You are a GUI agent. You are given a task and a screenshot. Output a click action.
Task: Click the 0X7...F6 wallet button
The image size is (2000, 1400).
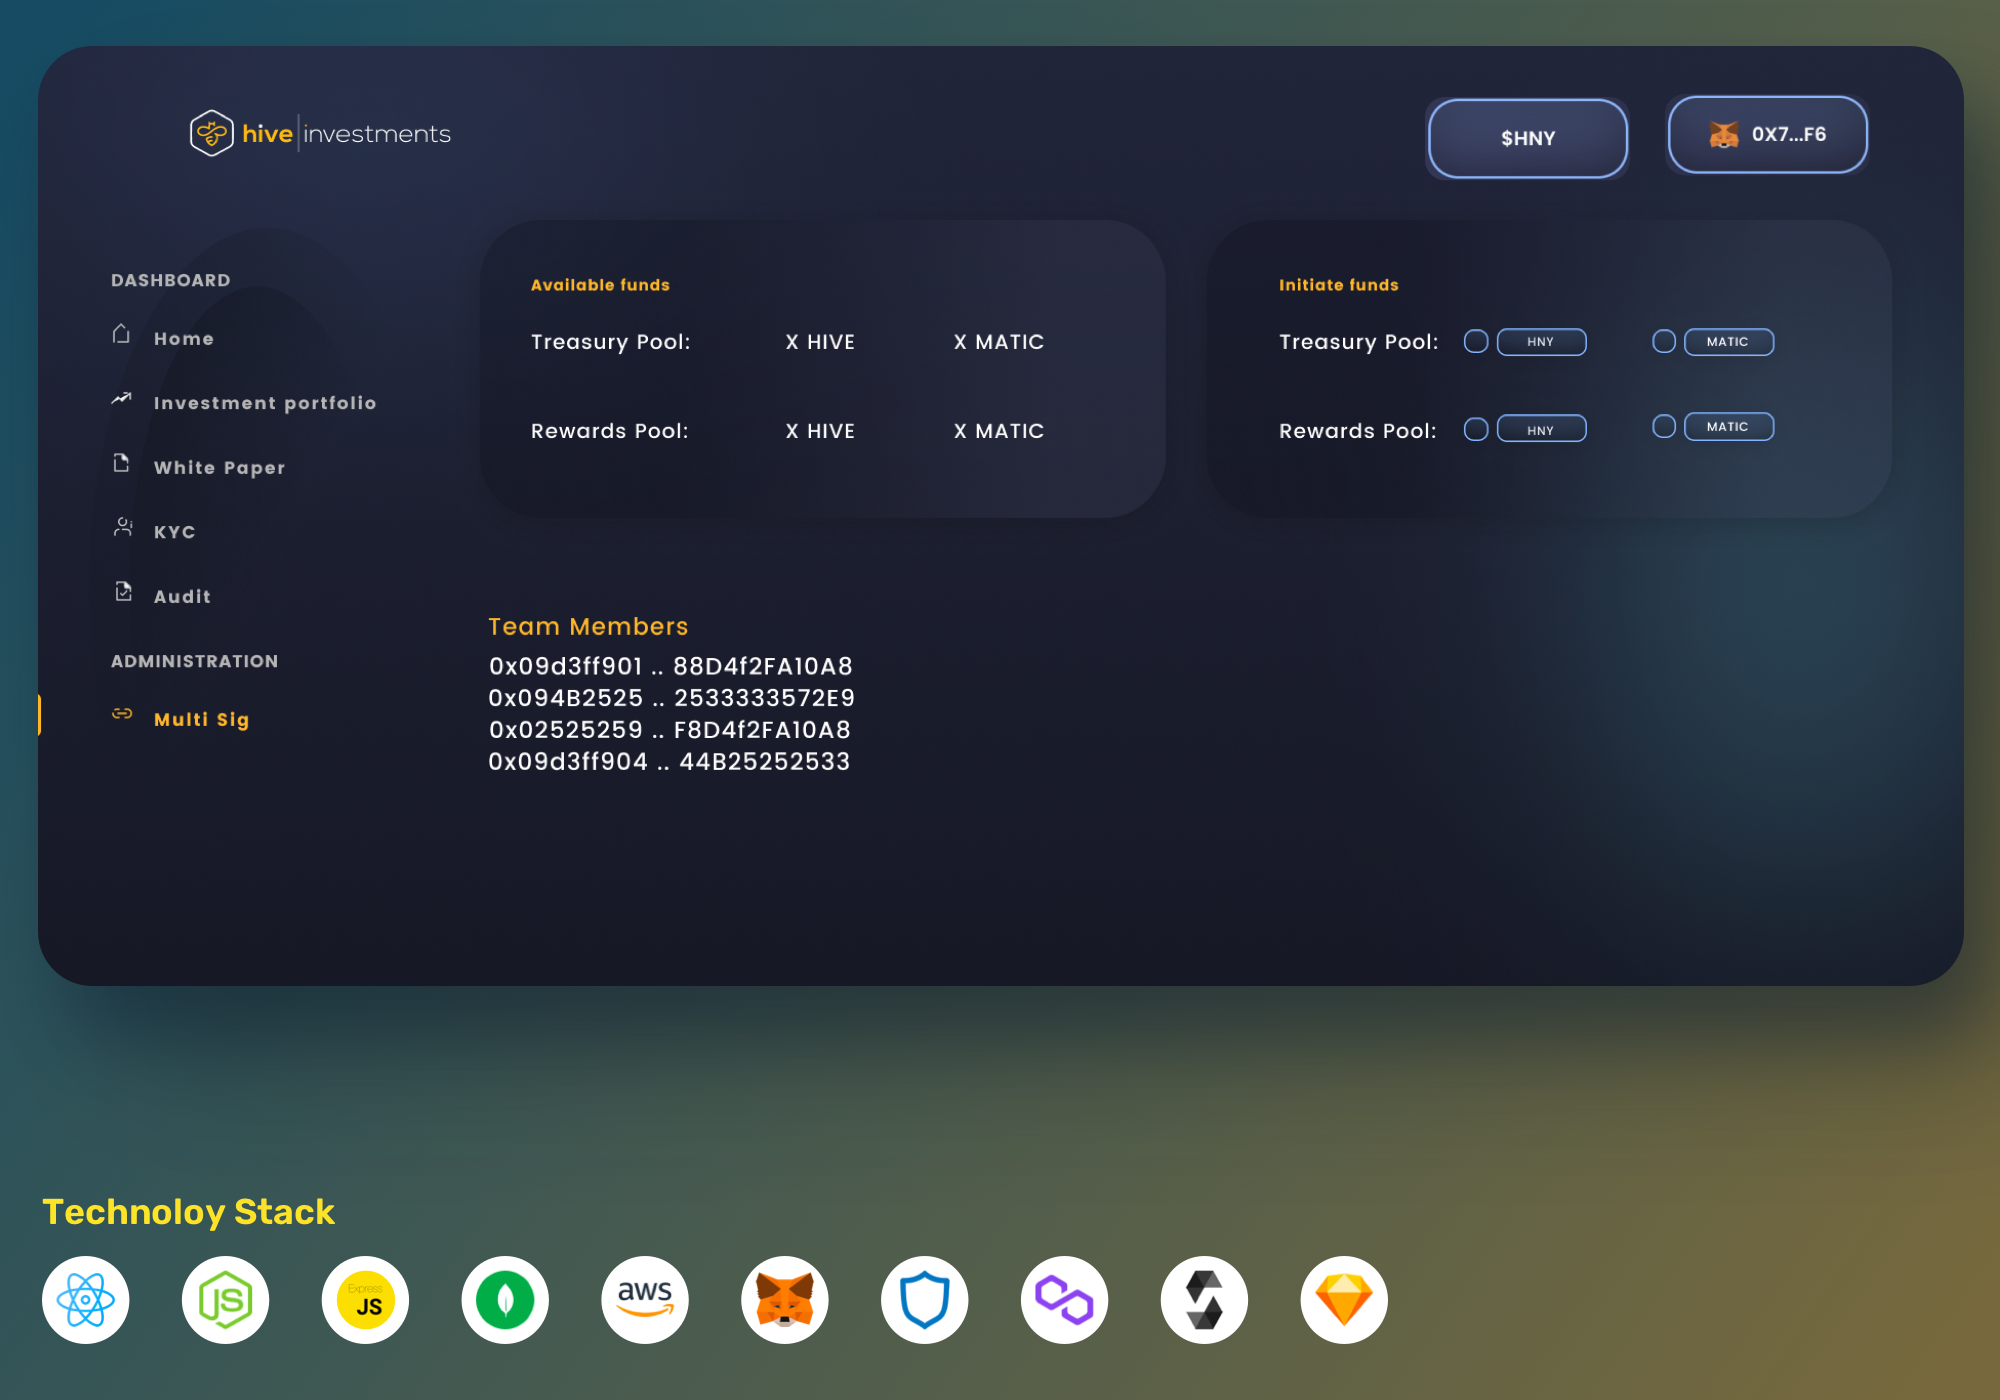pyautogui.click(x=1767, y=135)
